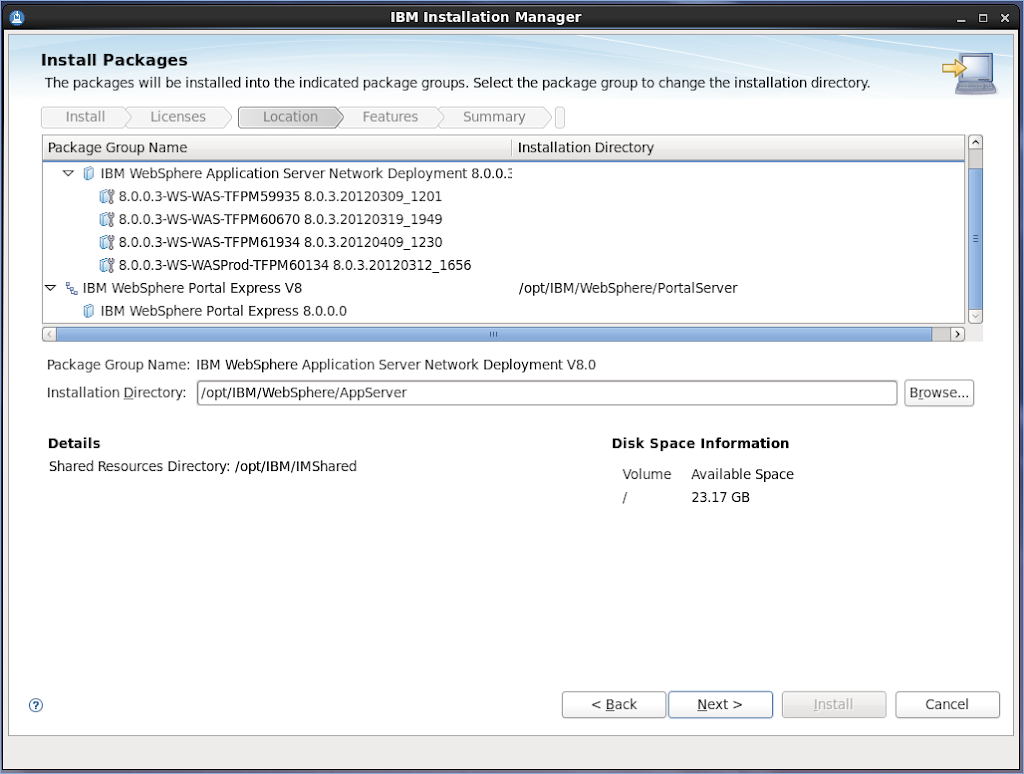This screenshot has height=774, width=1024.
Task: Collapse the WebSphere Portal Express V8 group
Action: [51, 288]
